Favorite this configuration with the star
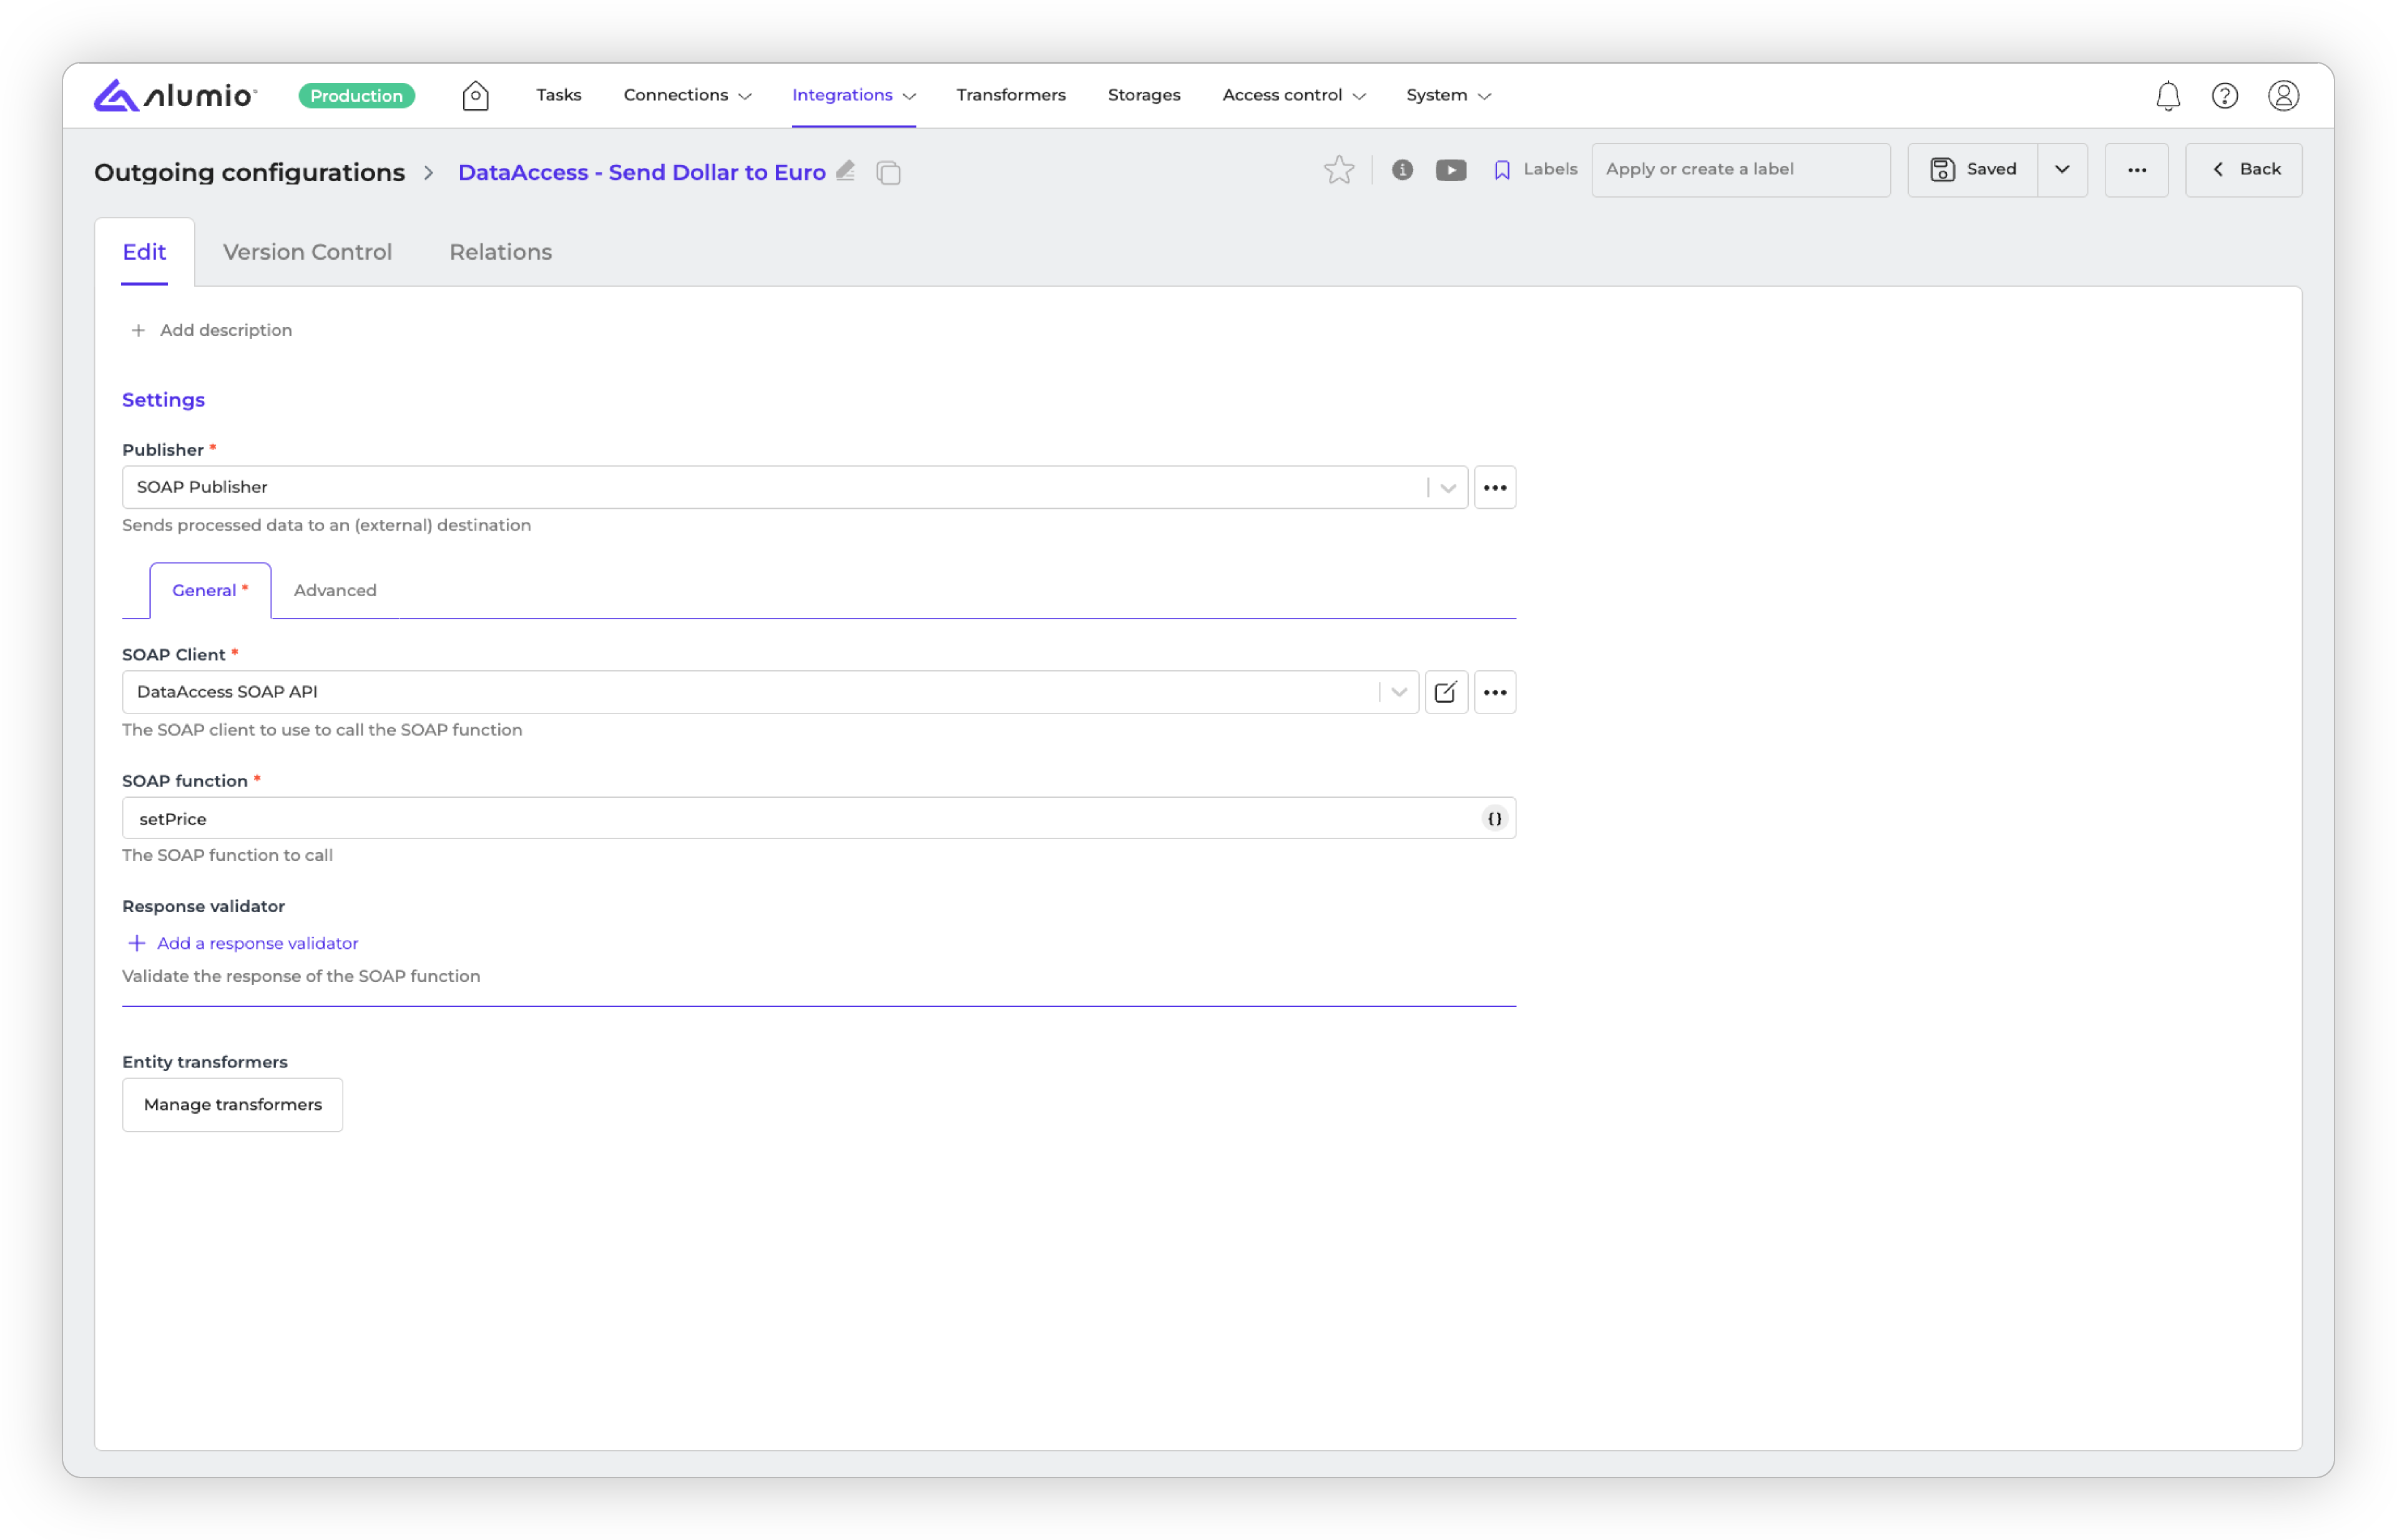The image size is (2397, 1540). (x=1338, y=170)
